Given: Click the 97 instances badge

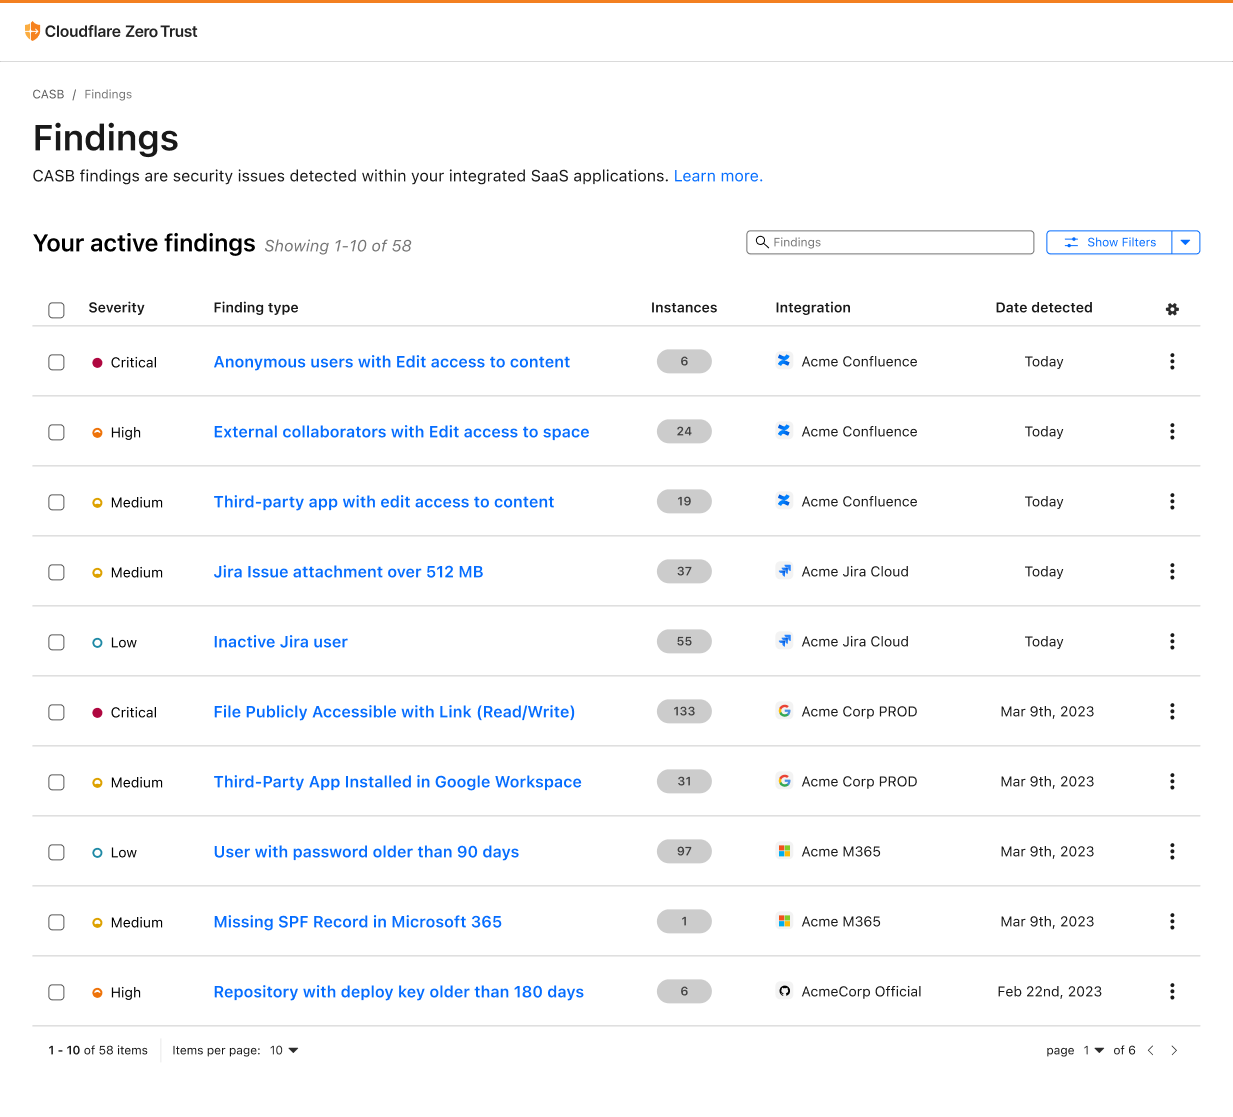Looking at the screenshot, I should pyautogui.click(x=684, y=851).
